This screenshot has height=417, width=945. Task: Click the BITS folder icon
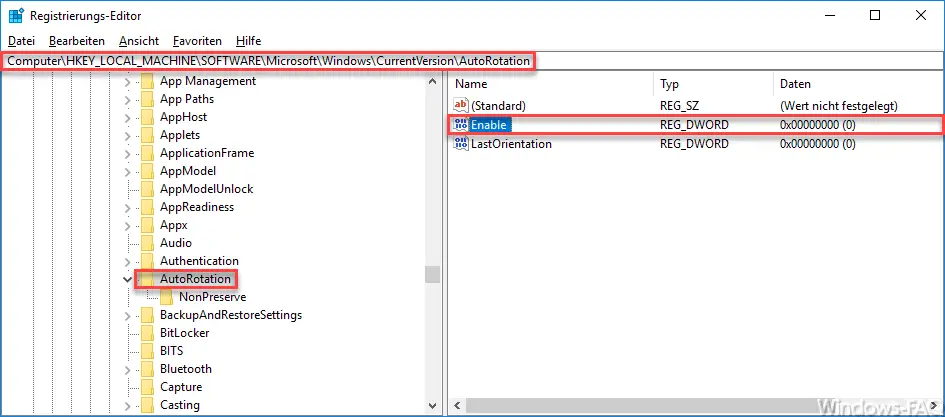click(147, 351)
